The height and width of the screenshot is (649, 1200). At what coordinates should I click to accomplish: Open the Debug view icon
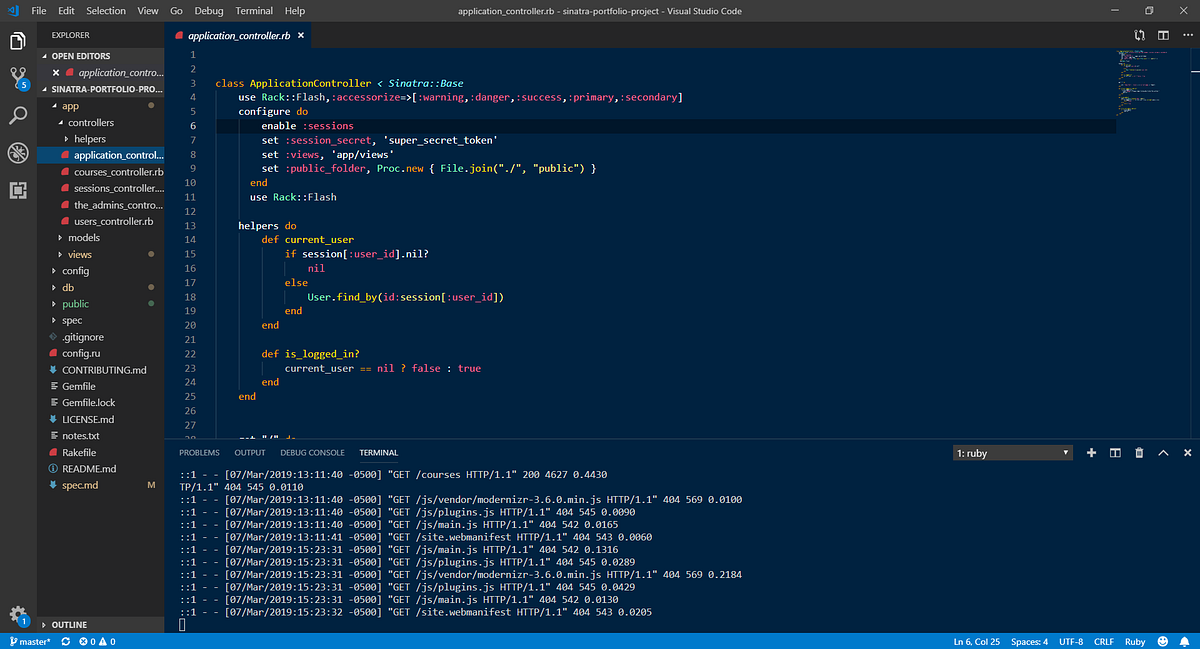pyautogui.click(x=17, y=152)
